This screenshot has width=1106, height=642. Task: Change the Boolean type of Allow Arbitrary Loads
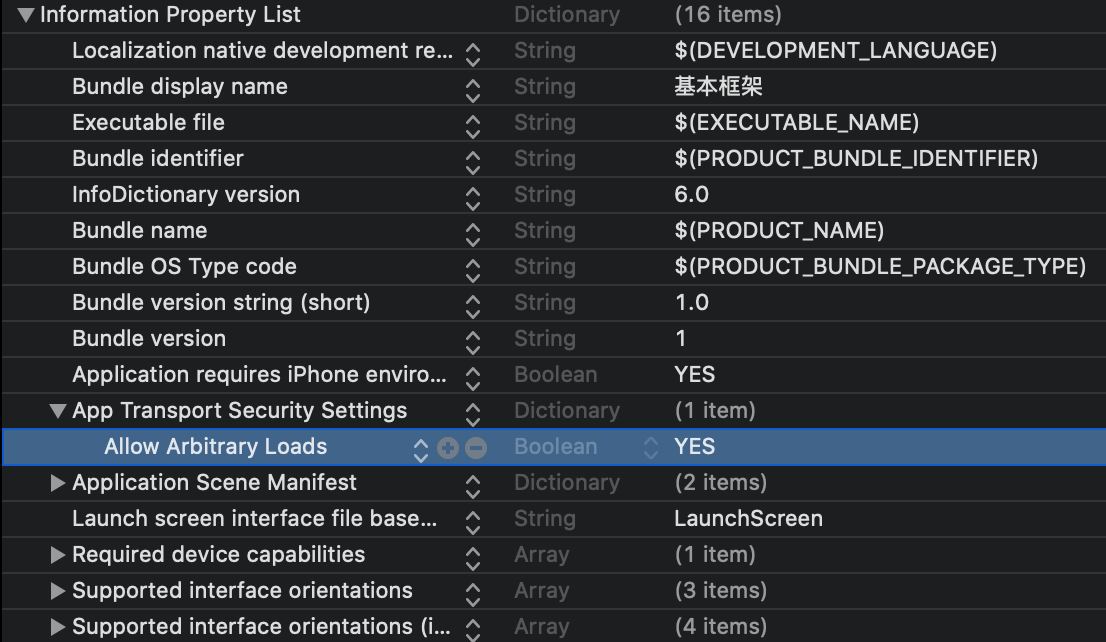[555, 447]
